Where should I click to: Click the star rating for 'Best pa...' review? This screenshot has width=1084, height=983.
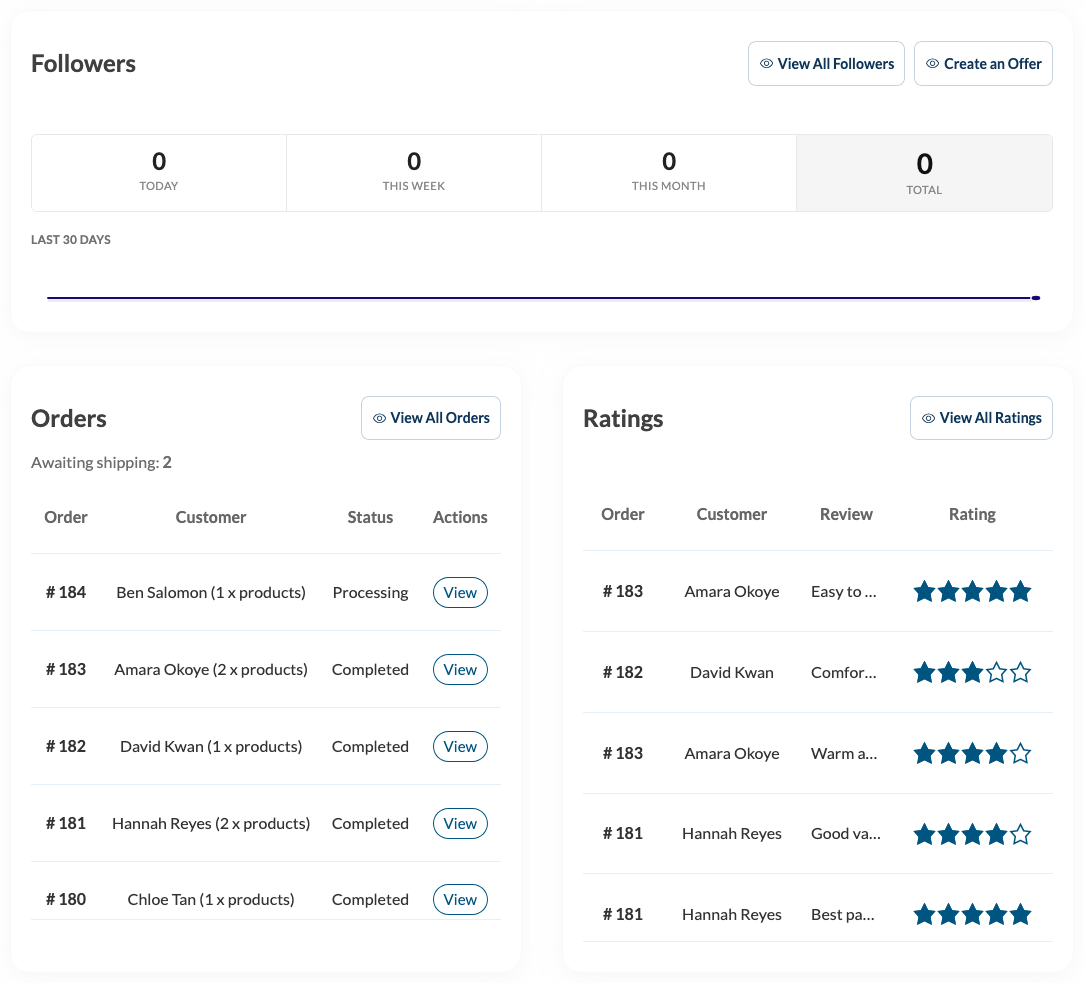[x=972, y=915]
